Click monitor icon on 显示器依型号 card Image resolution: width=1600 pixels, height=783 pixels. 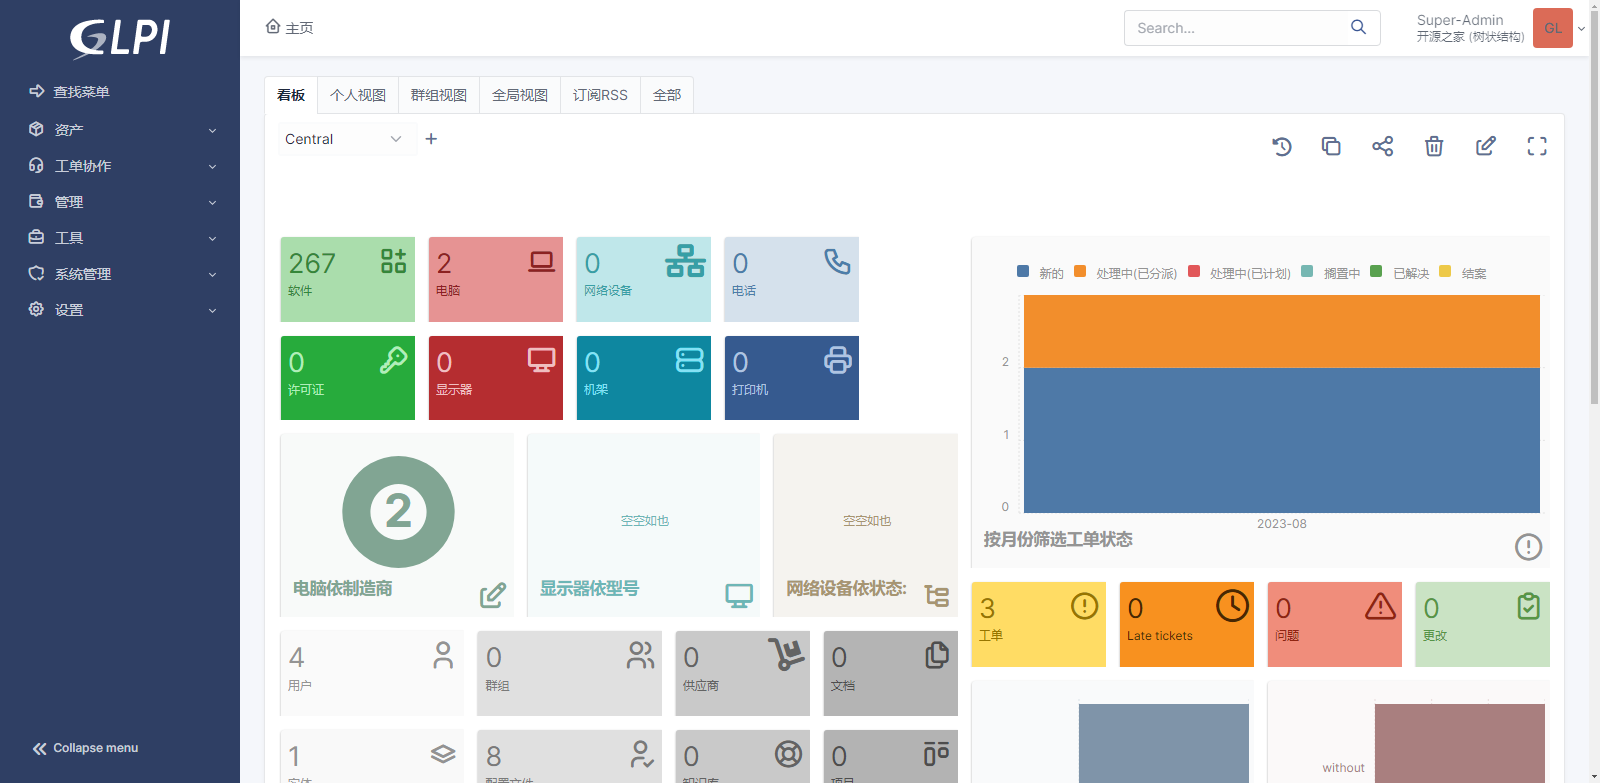pos(739,596)
